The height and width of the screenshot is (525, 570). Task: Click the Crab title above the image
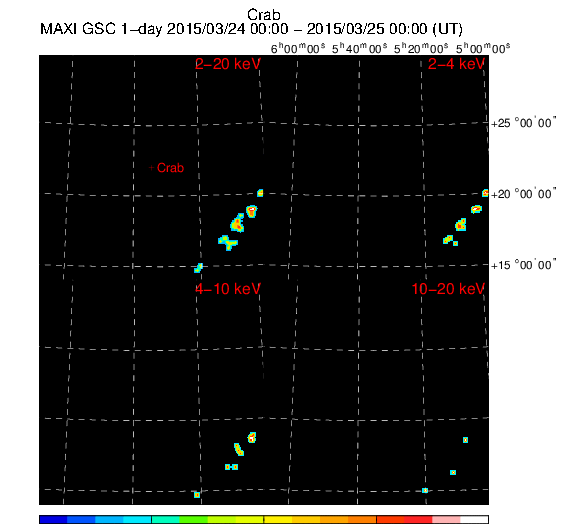click(x=264, y=15)
